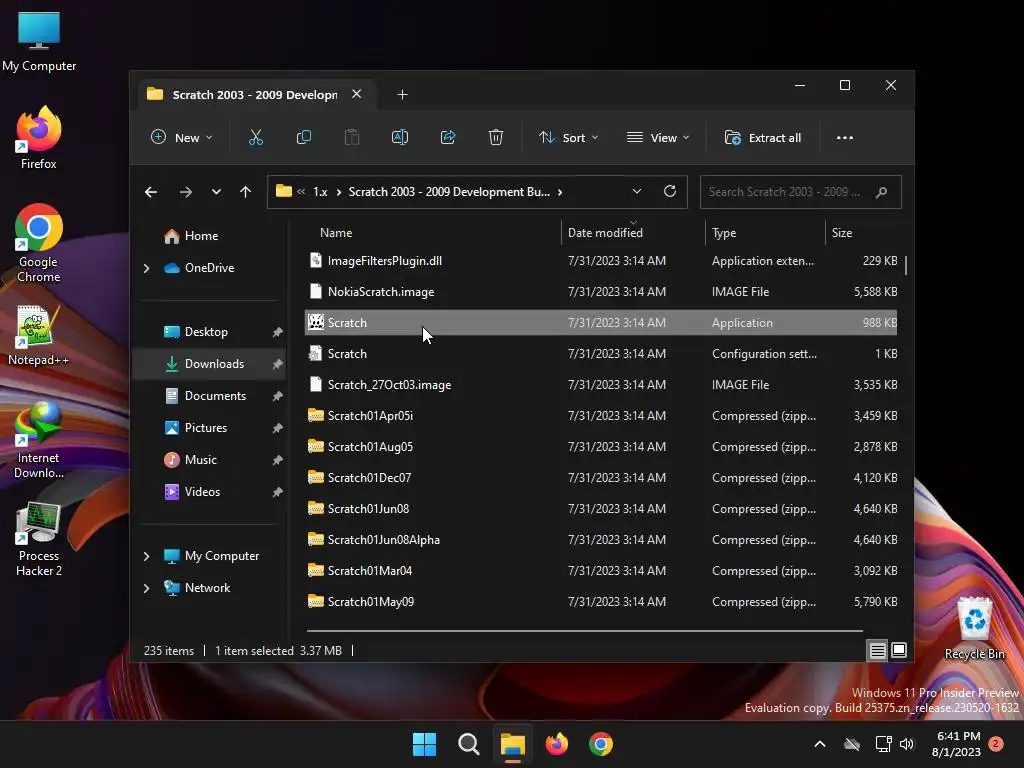Select Scratch01Jun08Alpha zip folder
This screenshot has height=768, width=1024.
[x=601, y=540]
